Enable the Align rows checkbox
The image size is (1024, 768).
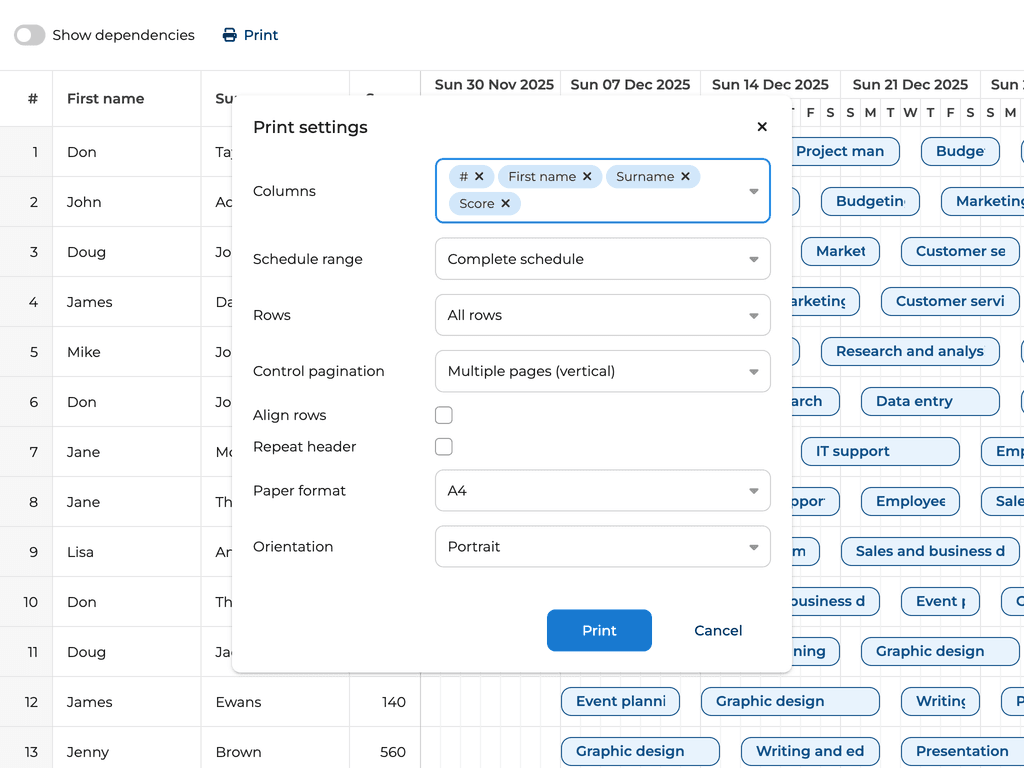click(x=444, y=415)
